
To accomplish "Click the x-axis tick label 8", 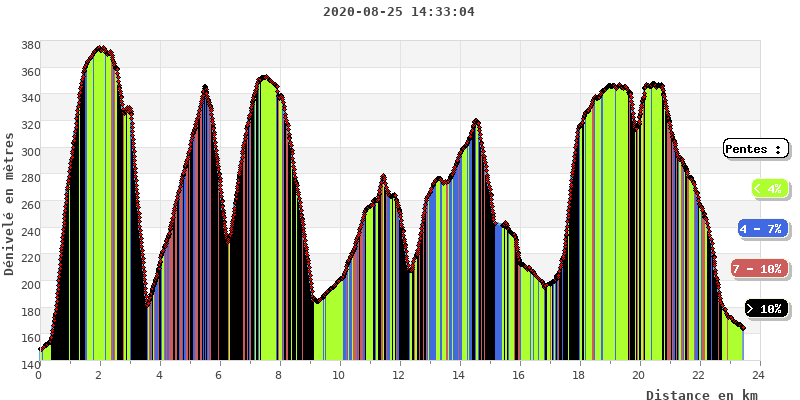I will (280, 376).
